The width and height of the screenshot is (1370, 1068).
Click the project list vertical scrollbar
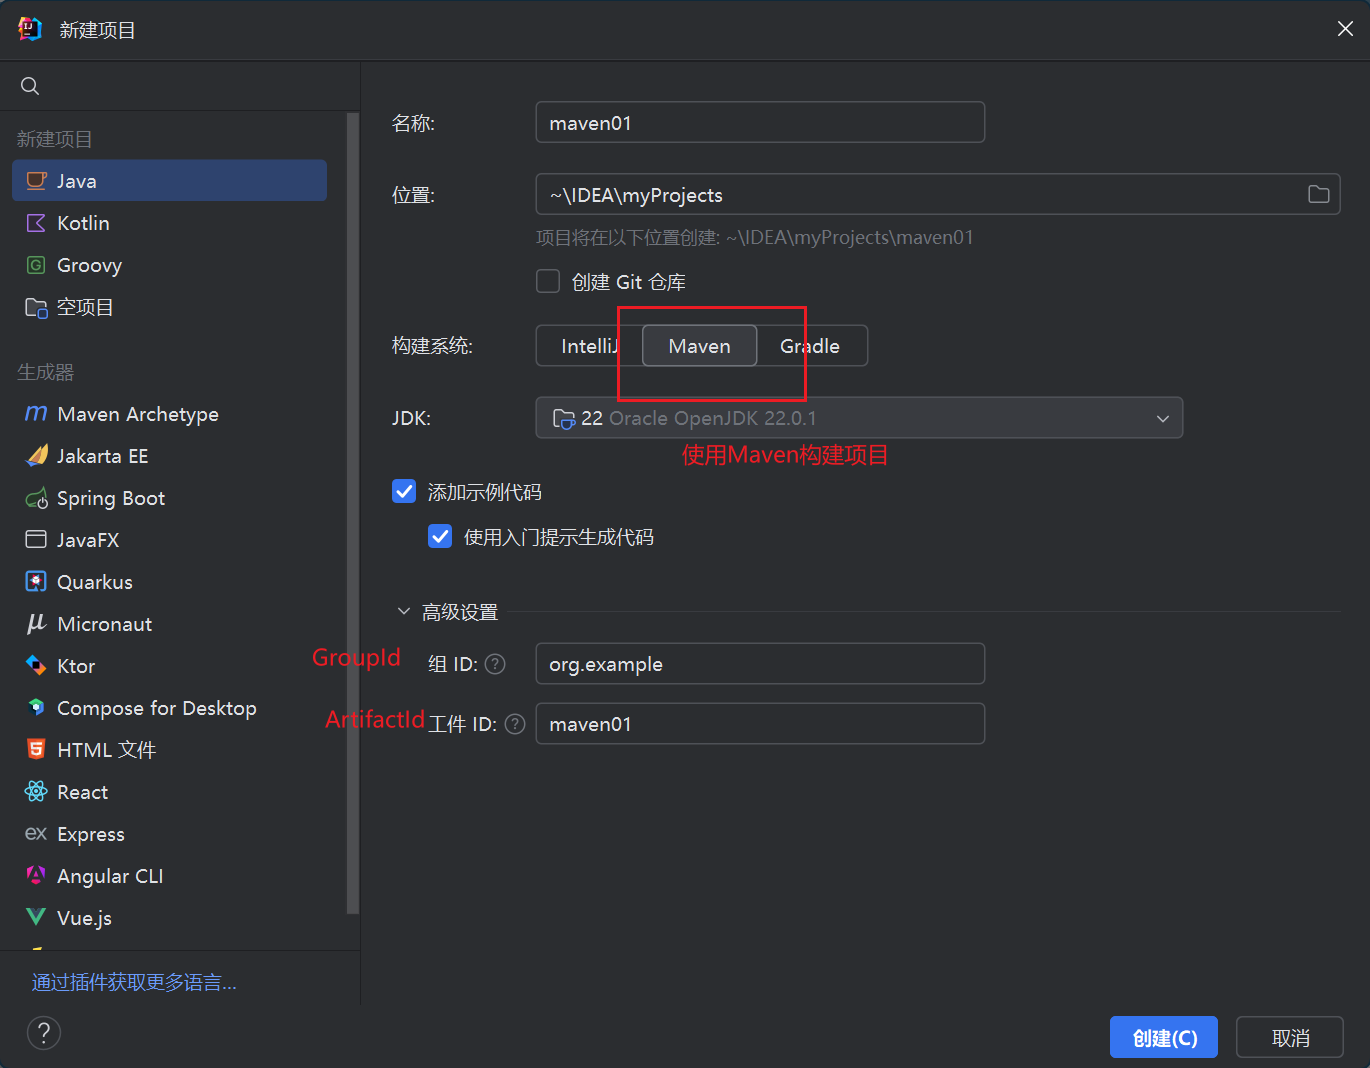(352, 513)
